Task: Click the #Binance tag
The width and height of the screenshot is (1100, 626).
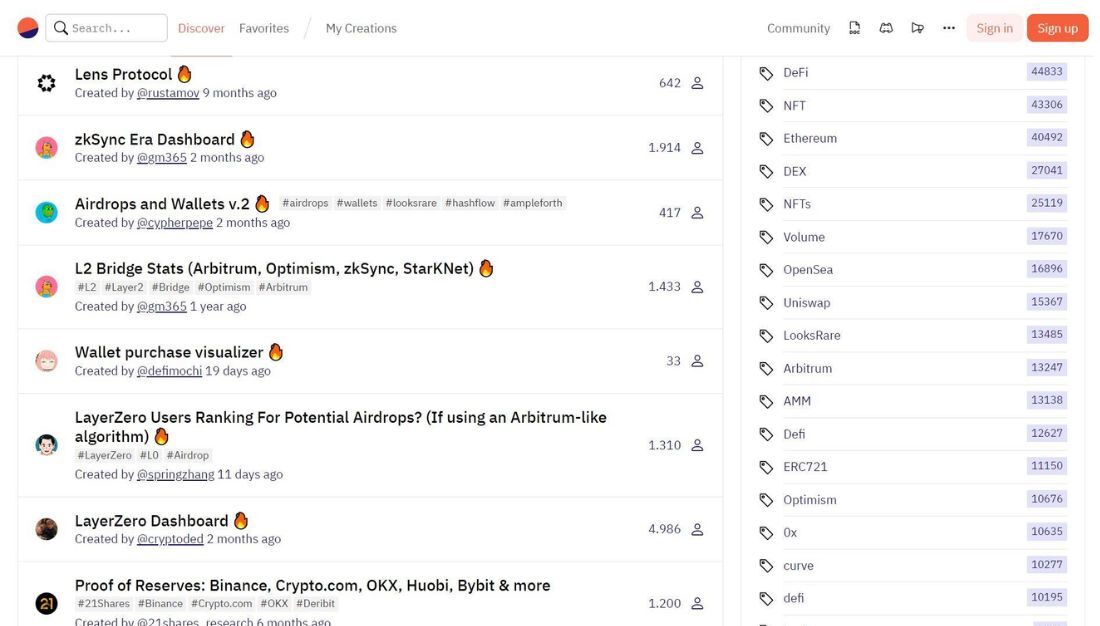Action: click(x=160, y=604)
